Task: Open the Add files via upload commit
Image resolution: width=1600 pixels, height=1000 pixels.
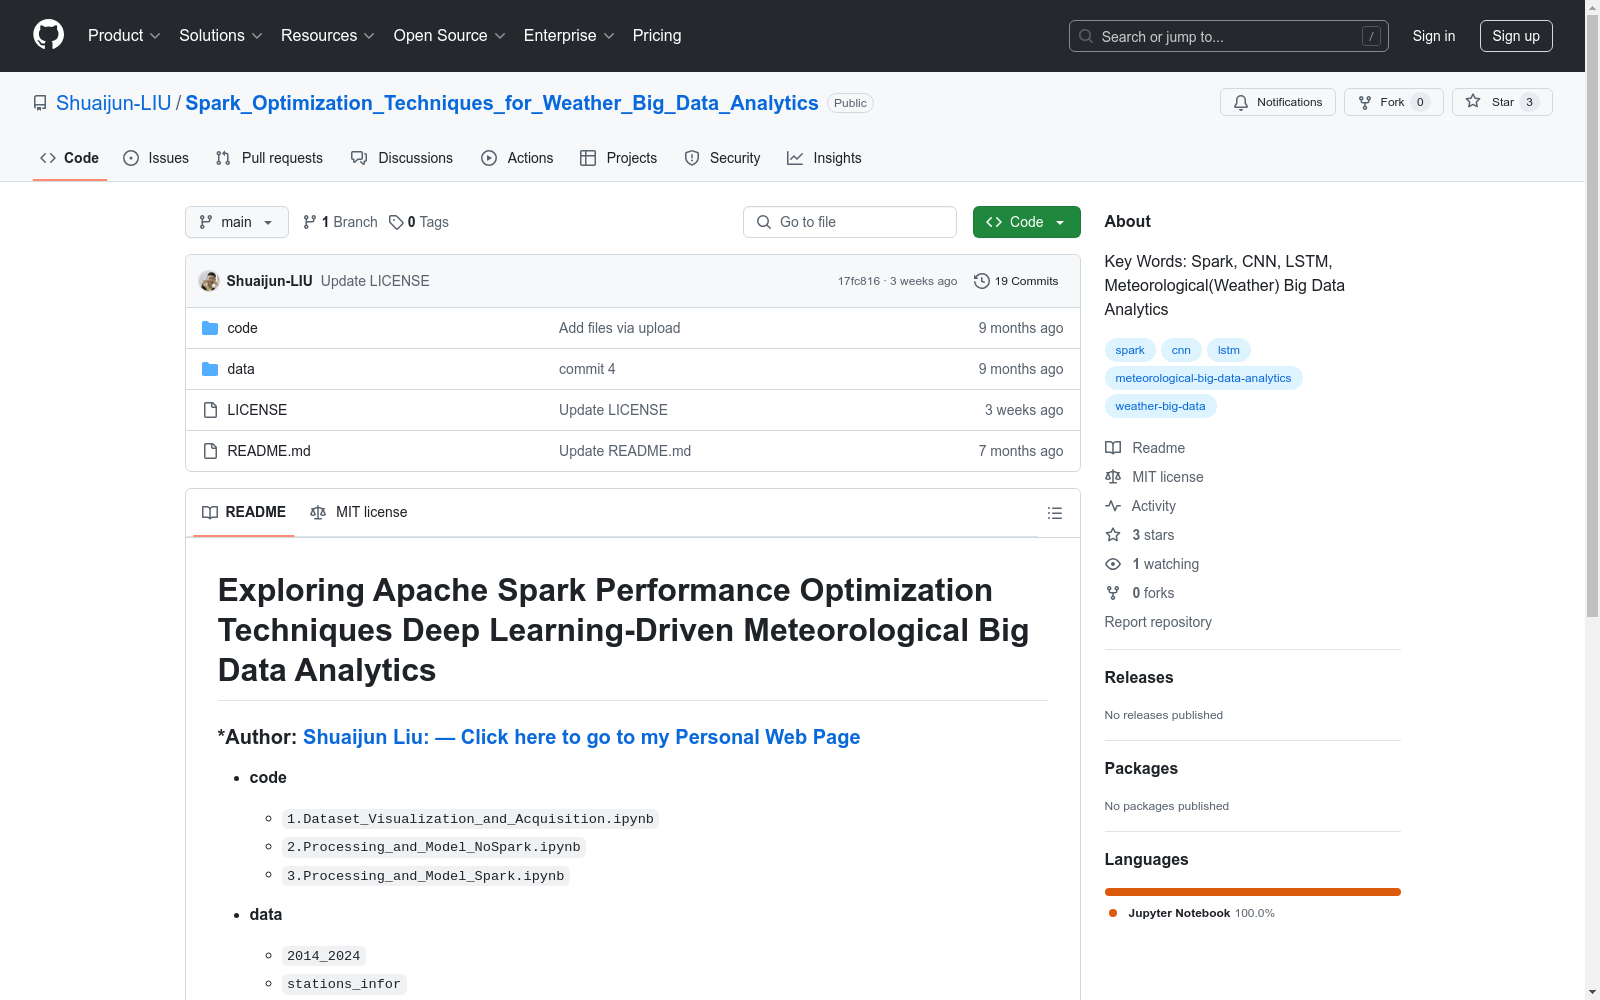Action: 620,328
